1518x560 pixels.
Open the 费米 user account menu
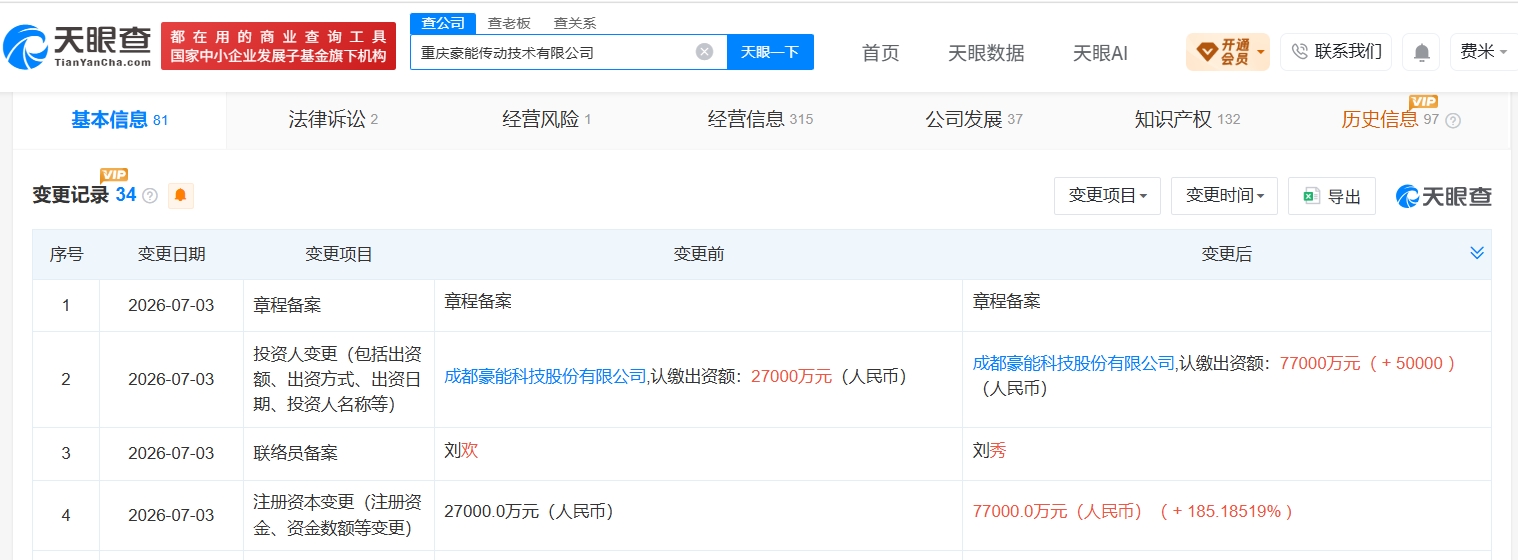click(x=1483, y=51)
